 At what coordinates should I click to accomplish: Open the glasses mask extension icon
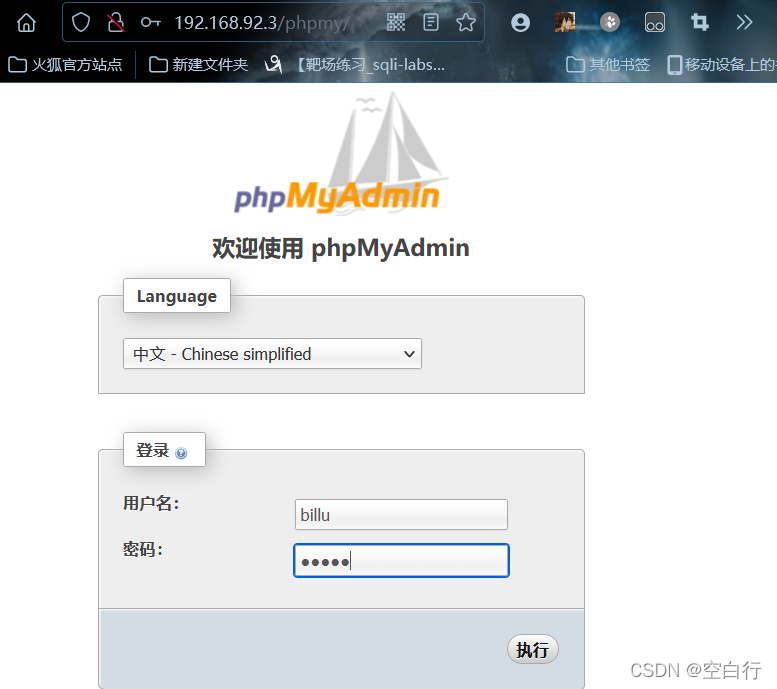coord(655,22)
